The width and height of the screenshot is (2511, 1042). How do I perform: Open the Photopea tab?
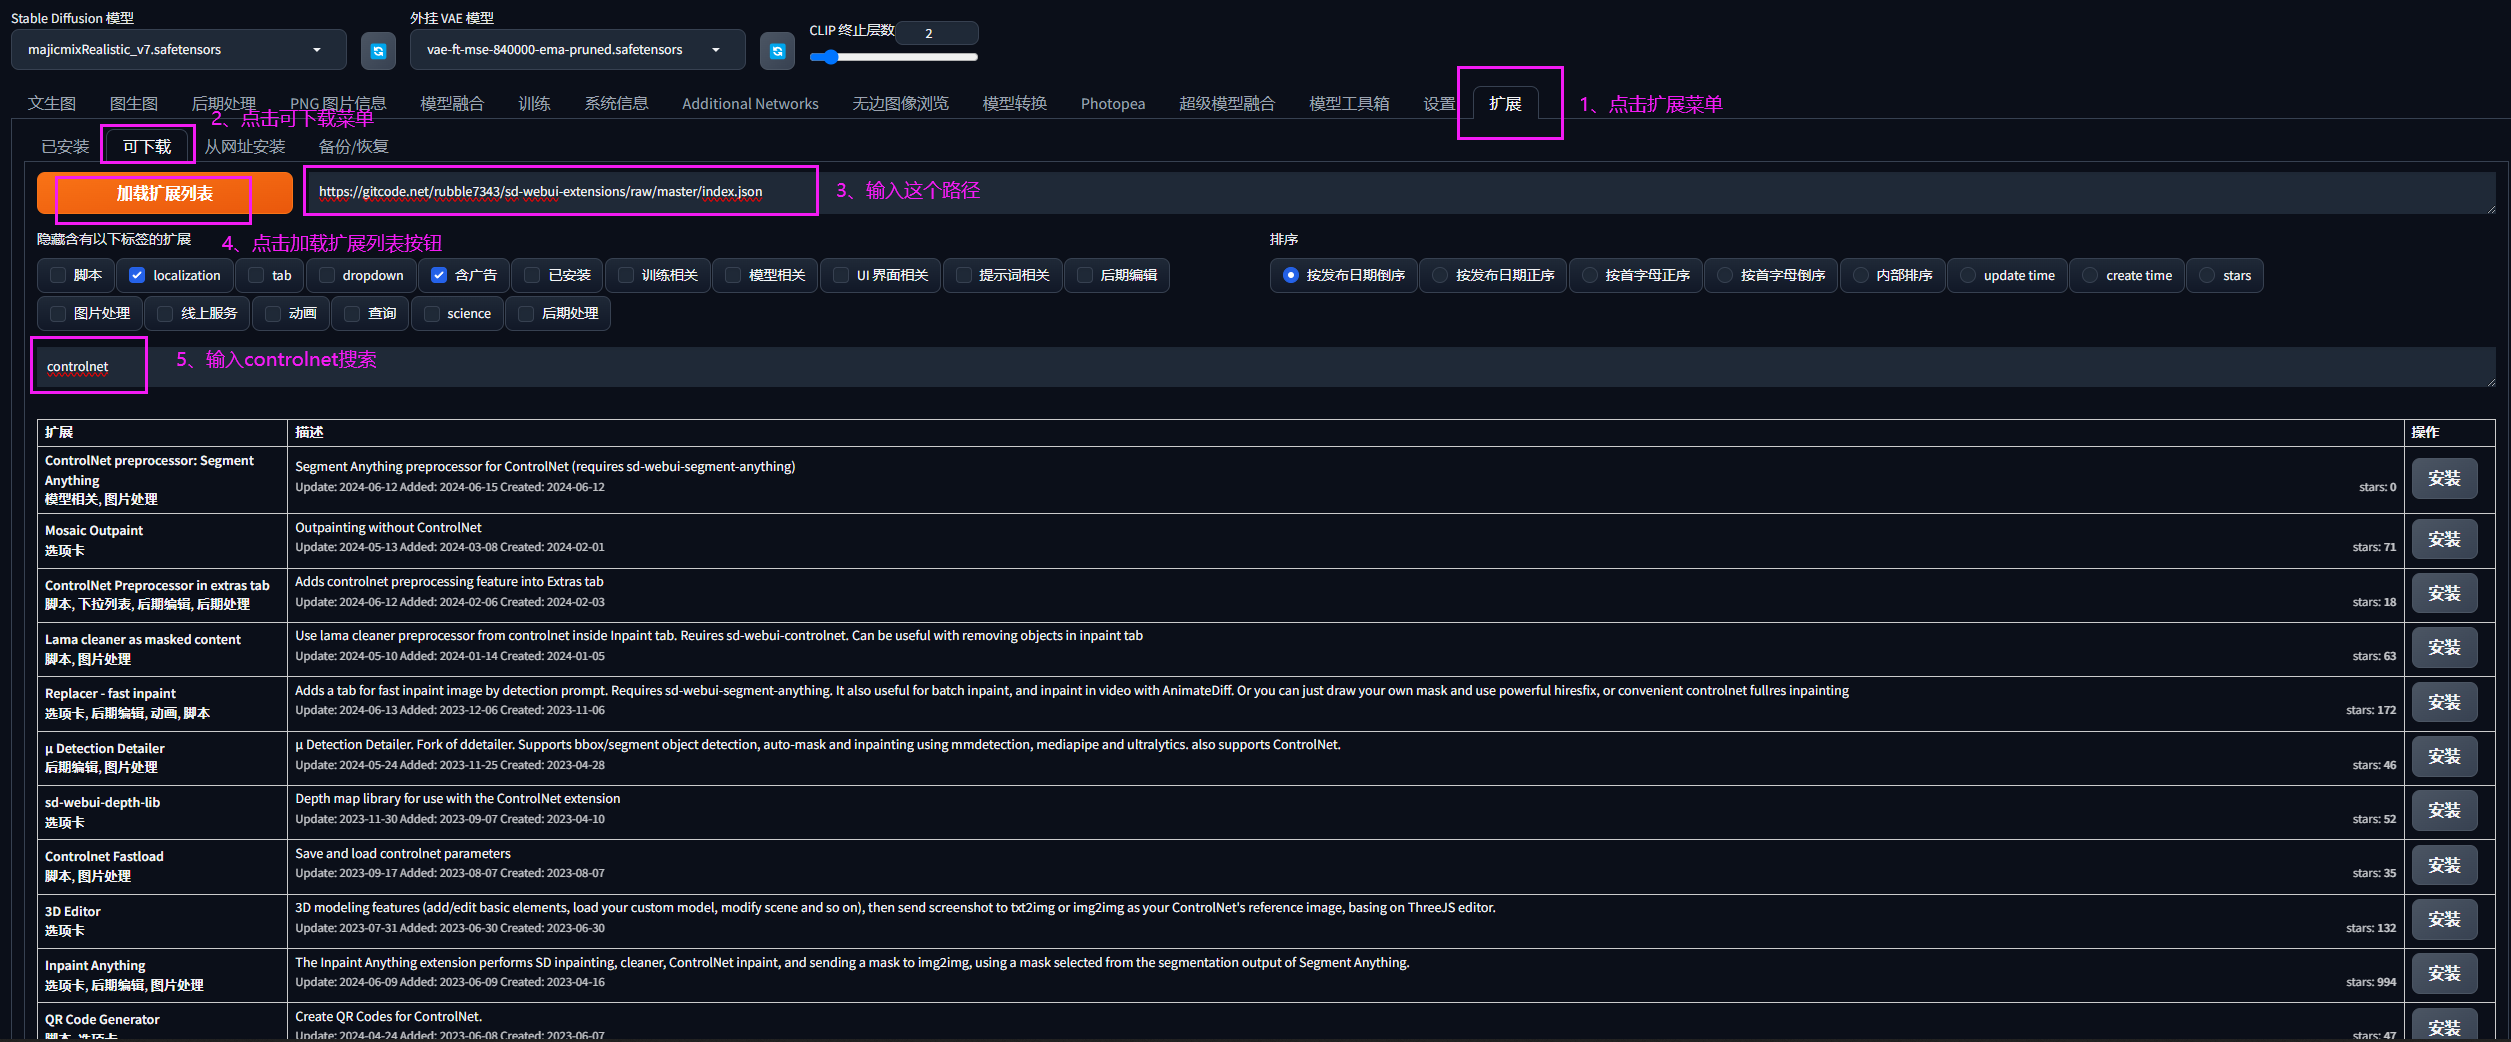[x=1113, y=104]
